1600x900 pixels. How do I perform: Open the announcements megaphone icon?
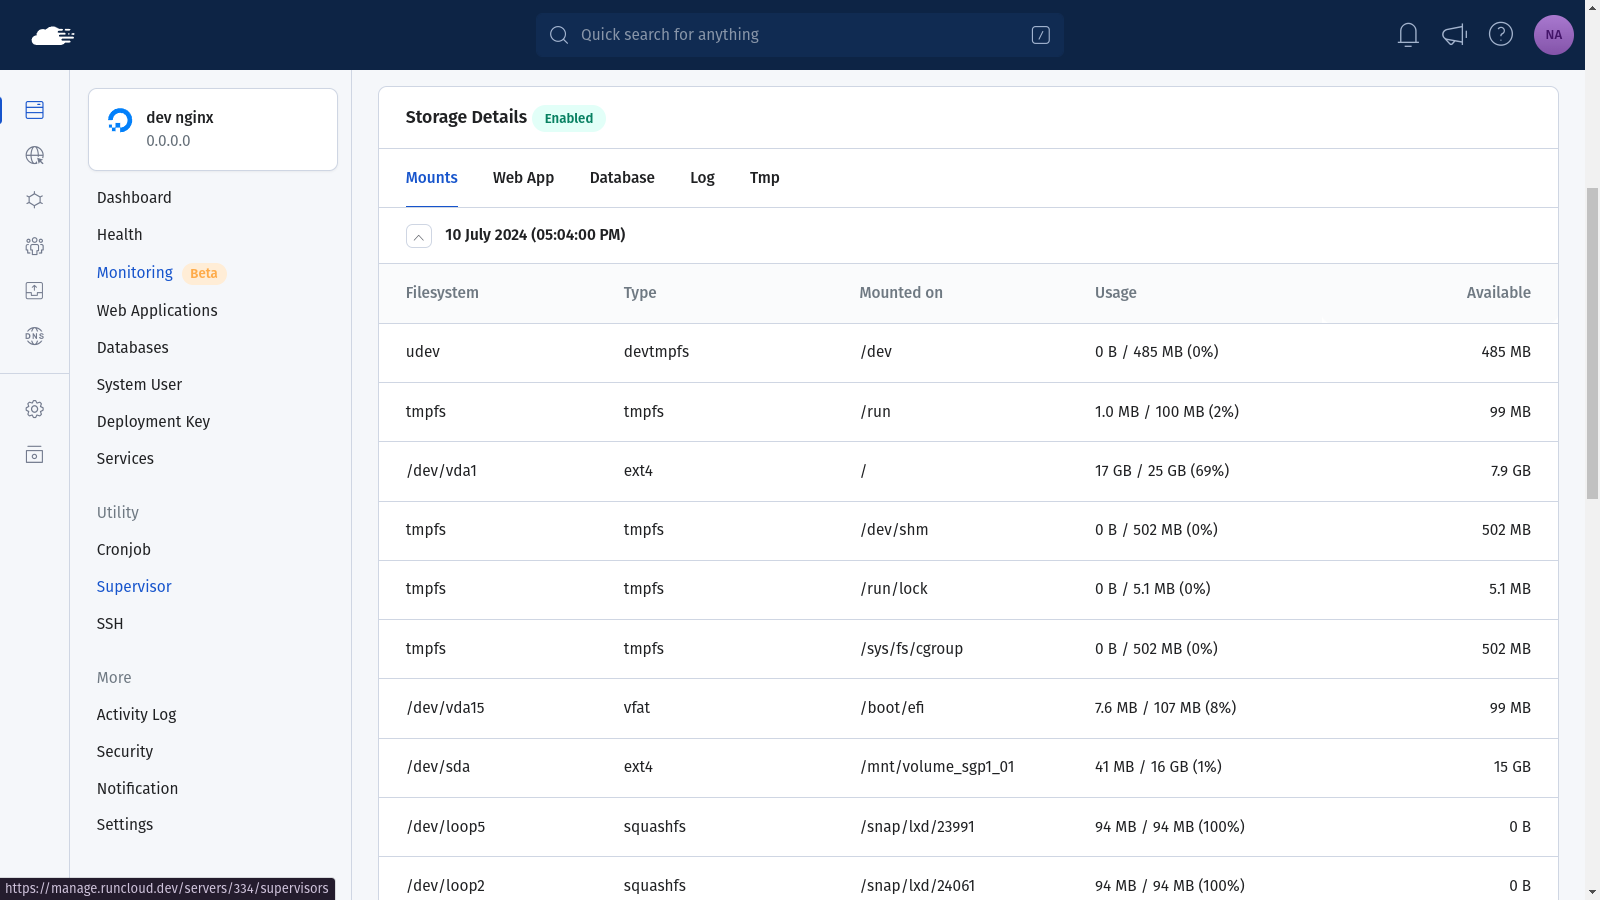point(1454,35)
